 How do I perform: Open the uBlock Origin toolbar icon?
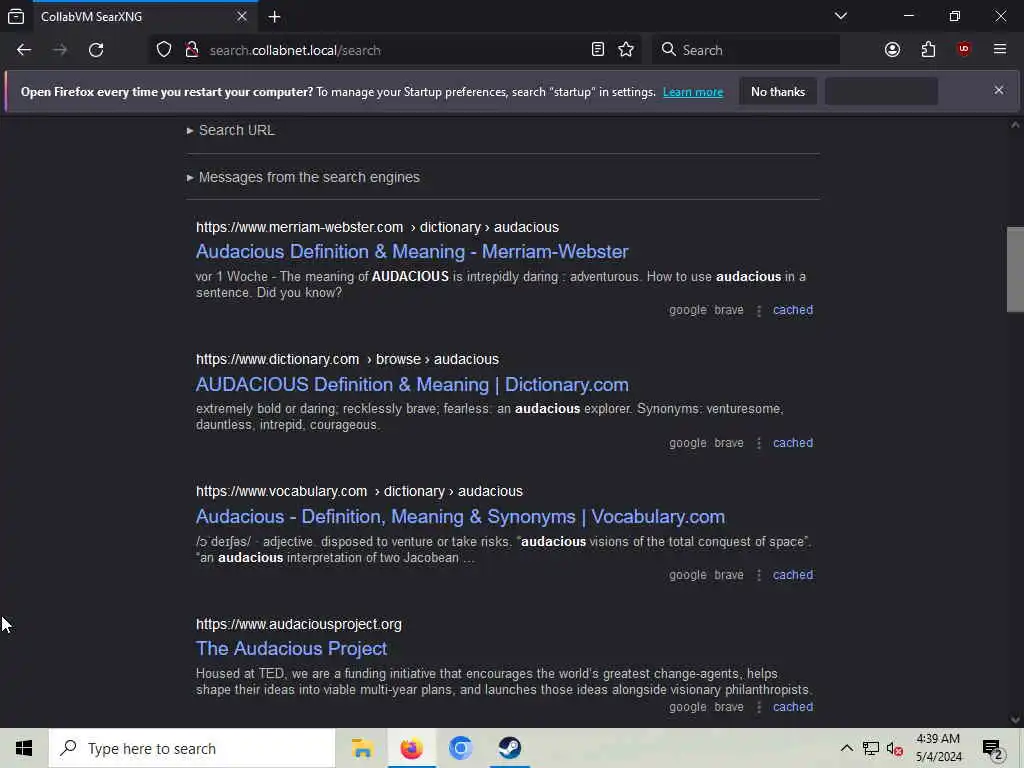coord(964,50)
